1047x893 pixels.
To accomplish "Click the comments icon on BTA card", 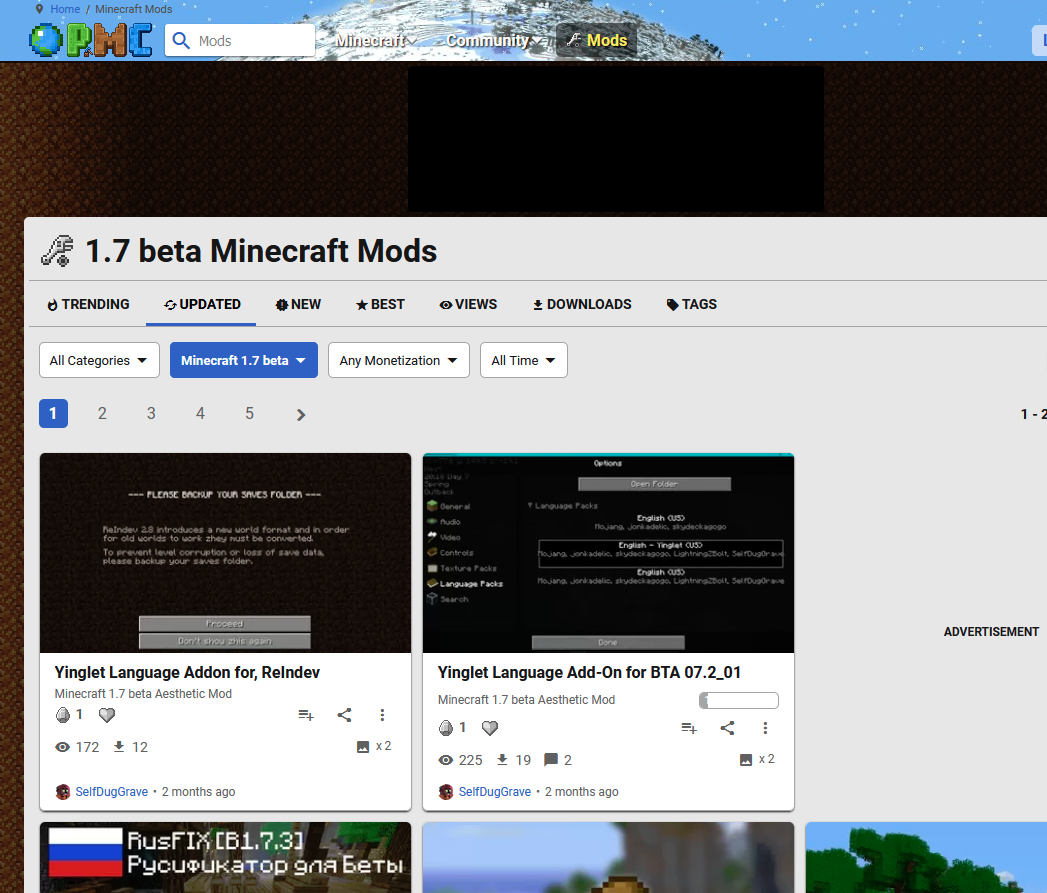I will (551, 760).
